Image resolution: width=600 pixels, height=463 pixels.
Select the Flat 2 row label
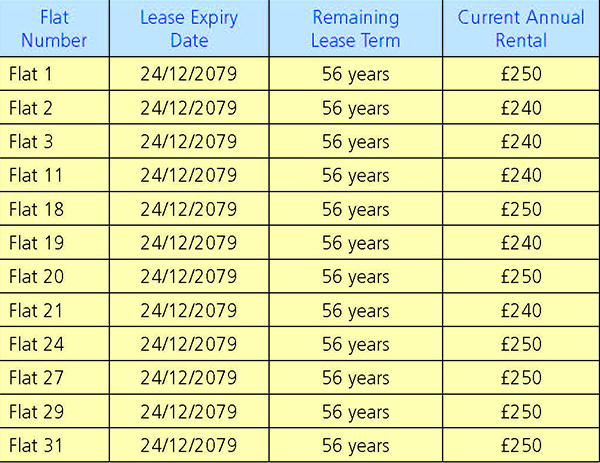tap(31, 108)
